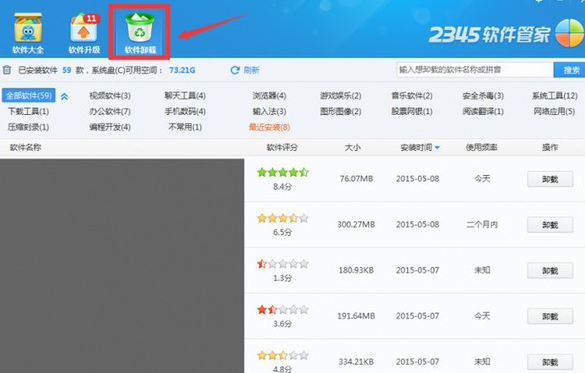This screenshot has height=373, width=585.
Task: Uninstall the 76.07MB software
Action: 550,179
